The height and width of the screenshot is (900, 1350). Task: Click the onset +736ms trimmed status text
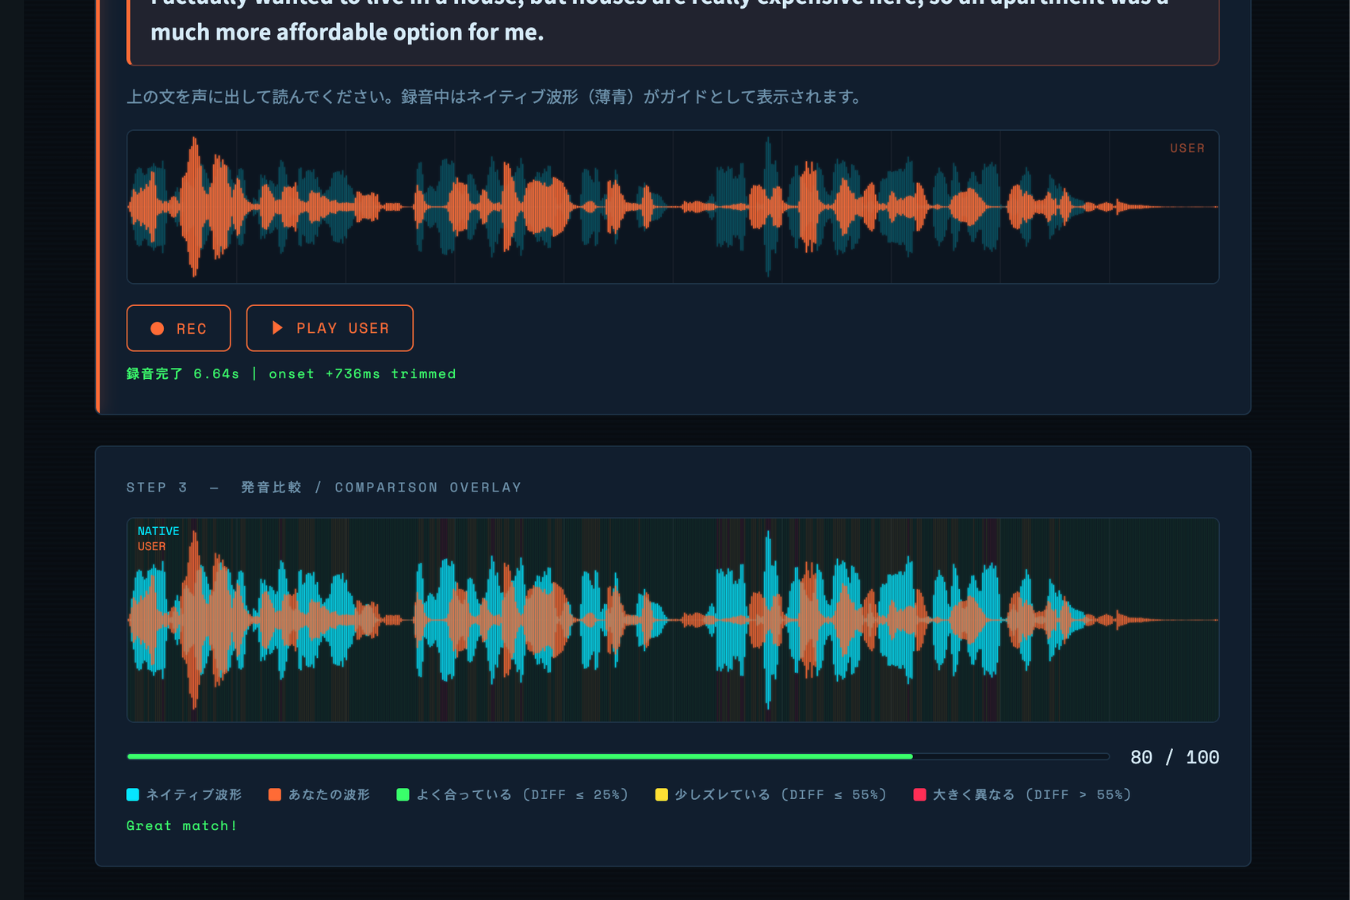(x=362, y=374)
